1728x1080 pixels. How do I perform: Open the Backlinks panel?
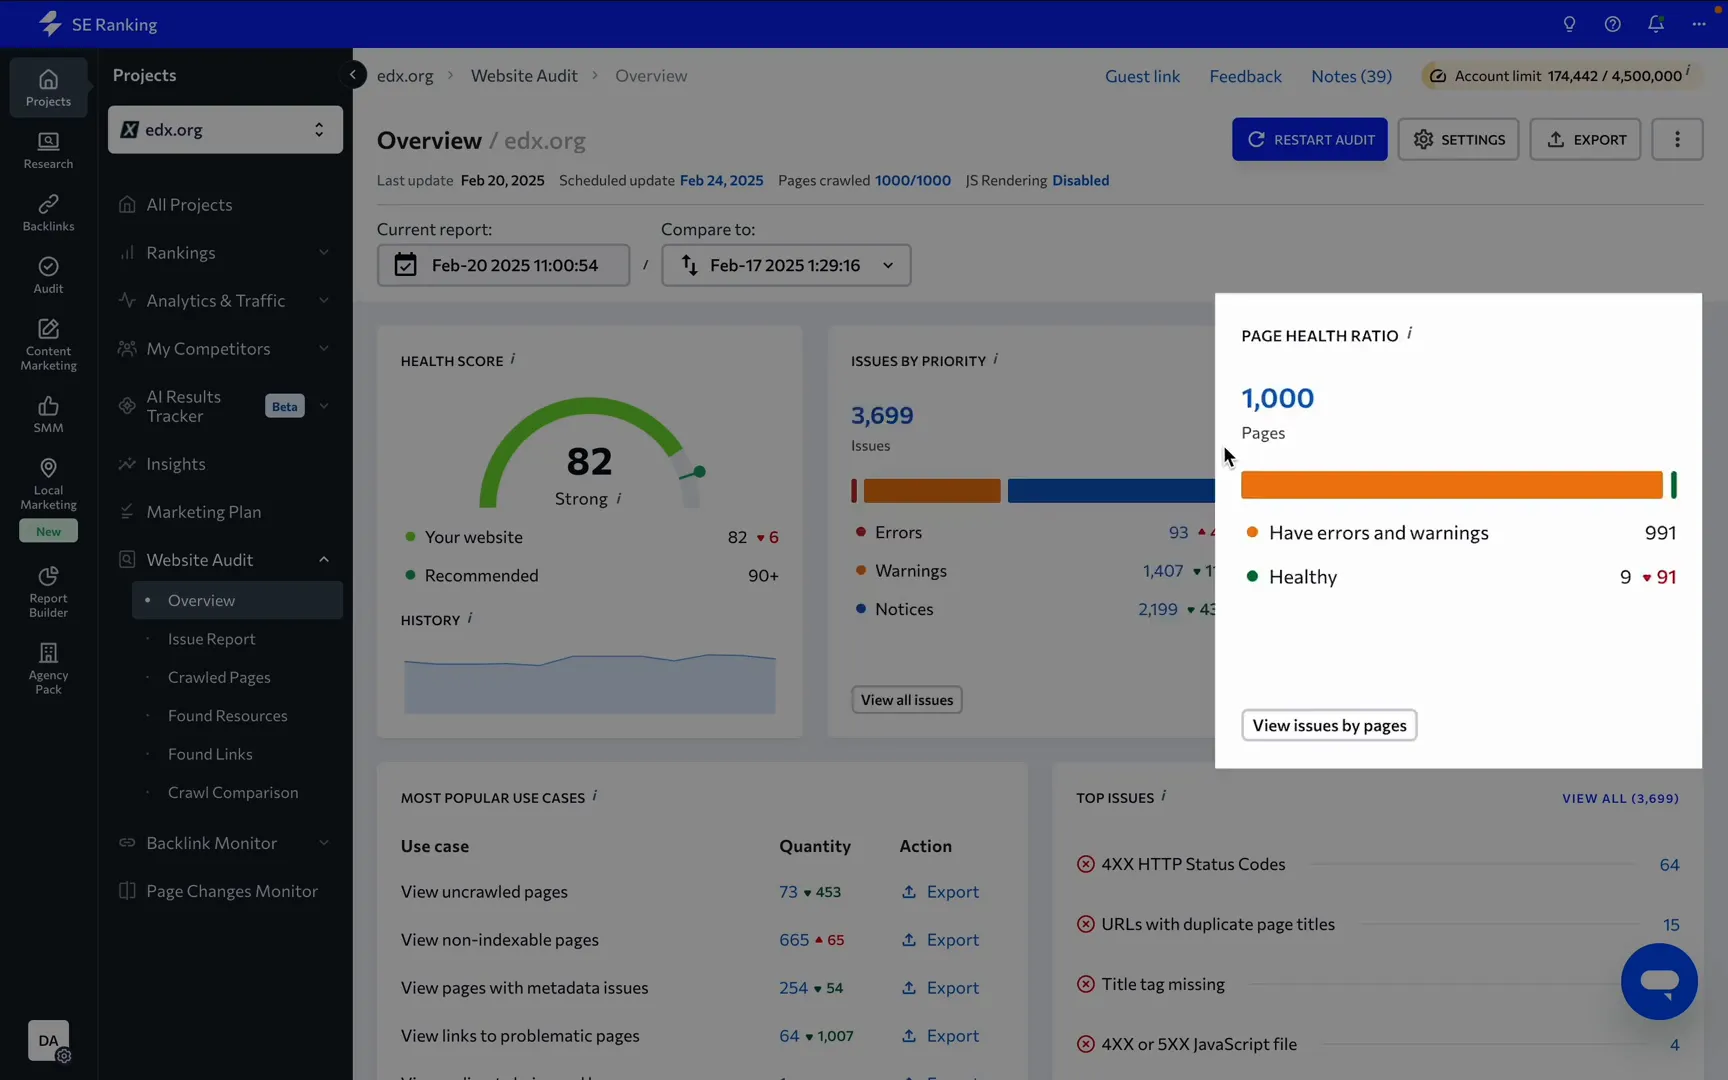[47, 211]
